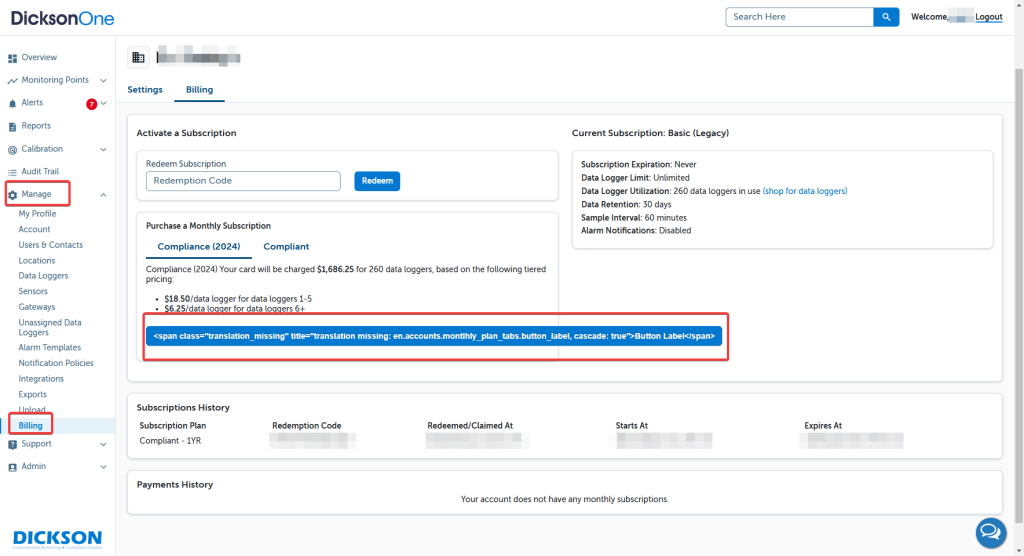Click the Support question-mark icon

(12, 444)
